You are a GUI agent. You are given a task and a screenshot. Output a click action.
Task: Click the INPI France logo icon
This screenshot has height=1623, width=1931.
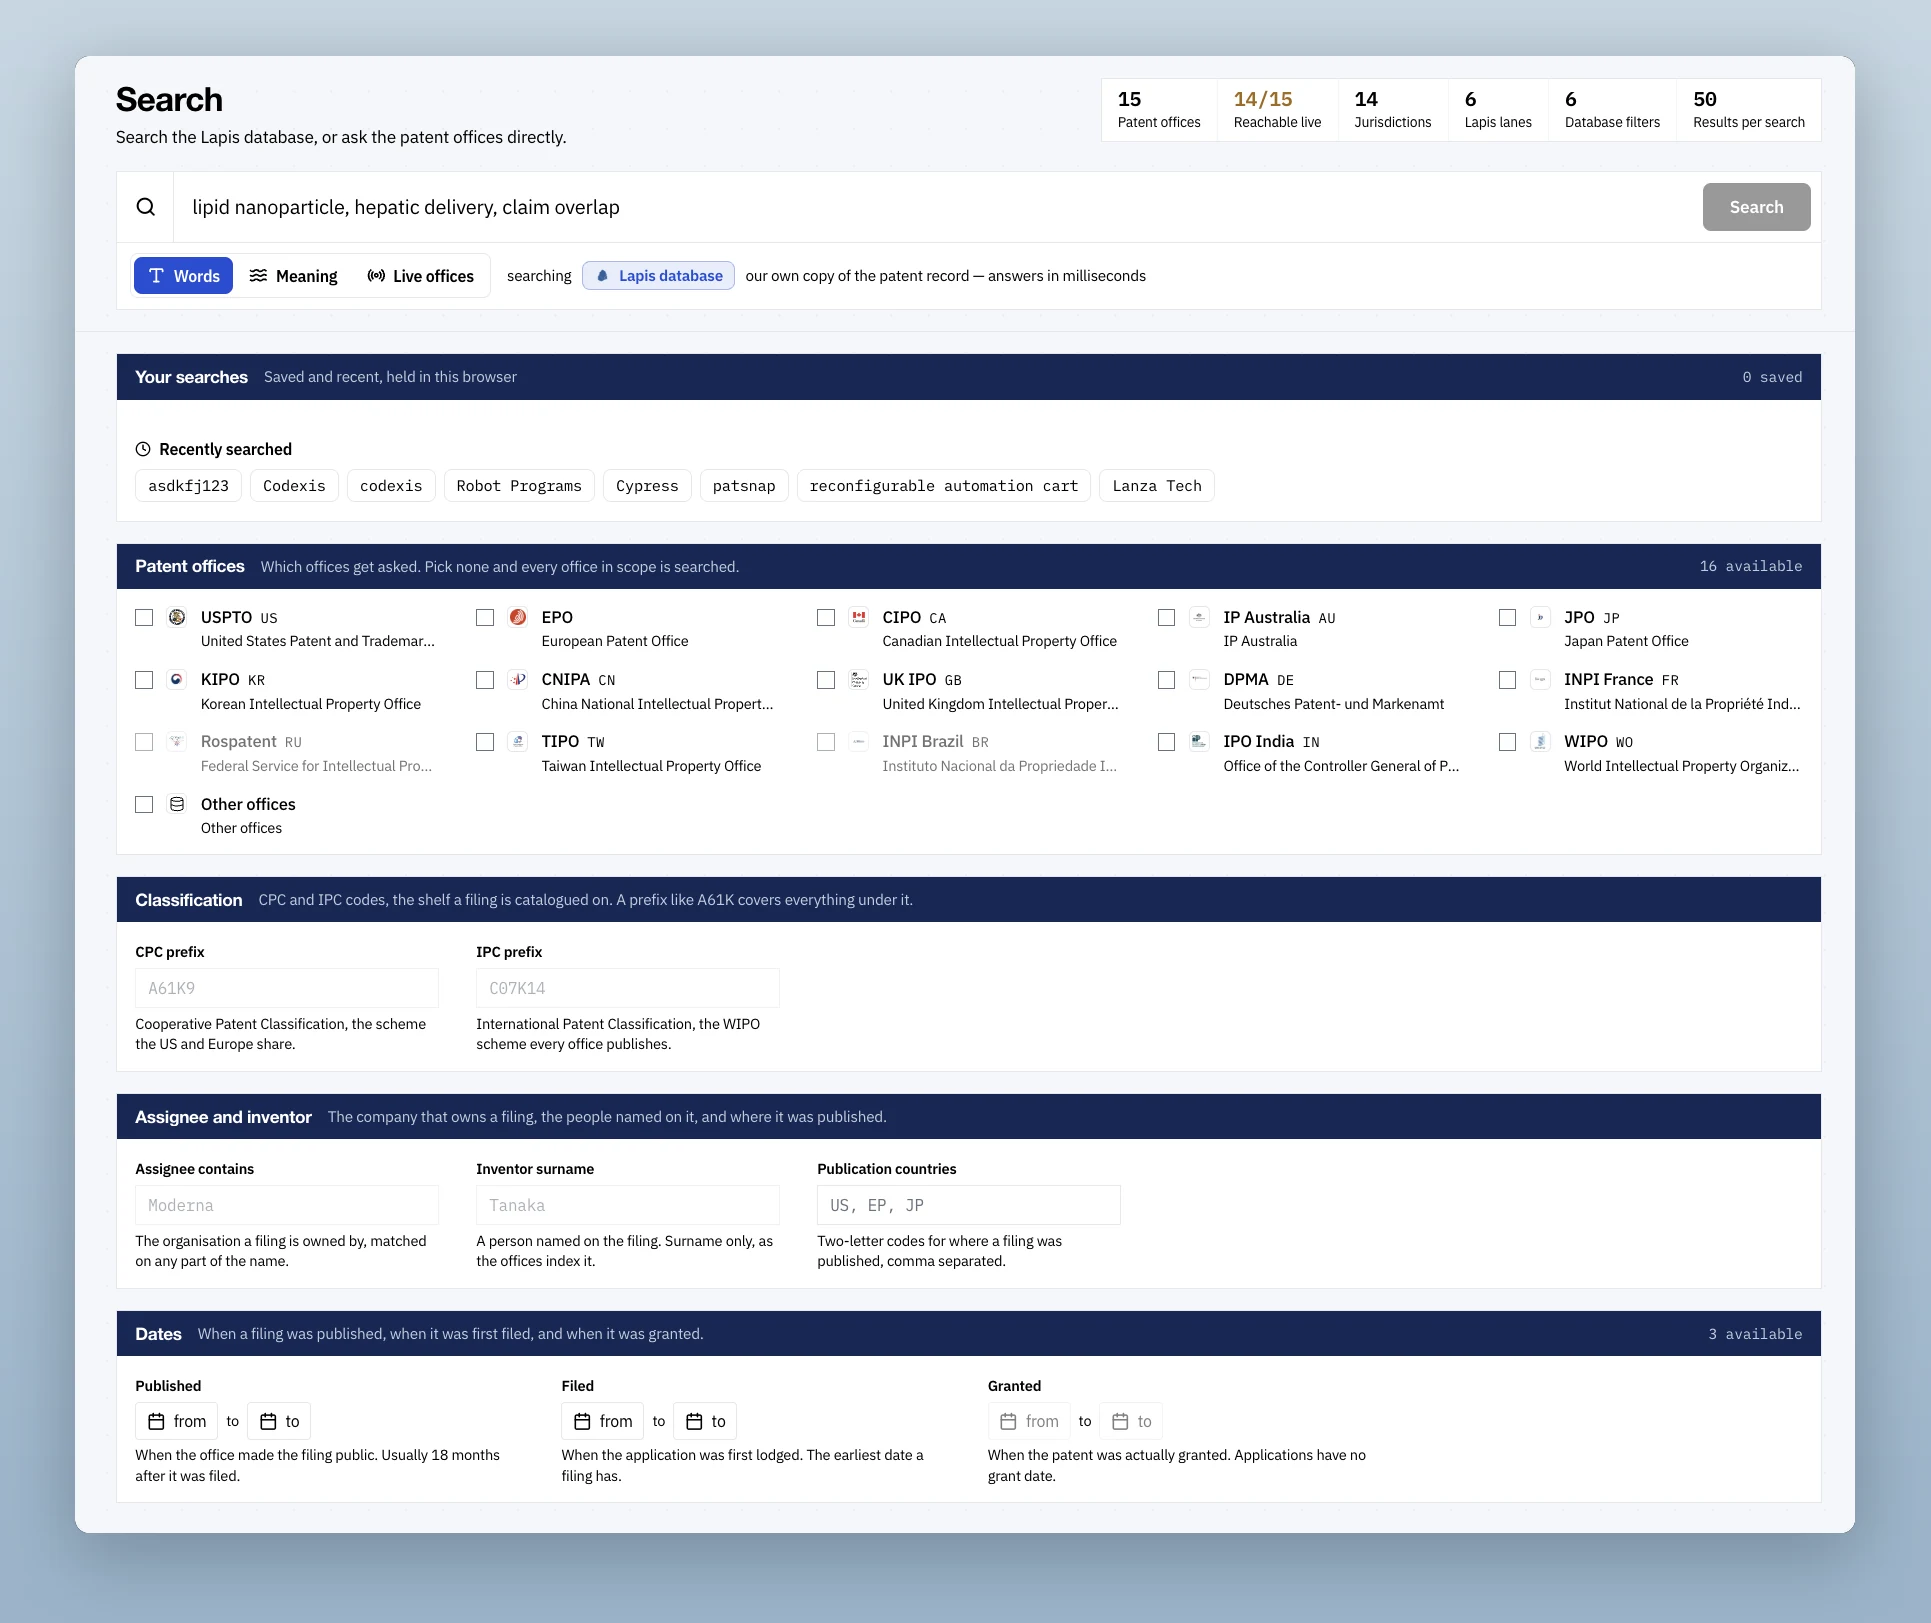point(1540,679)
